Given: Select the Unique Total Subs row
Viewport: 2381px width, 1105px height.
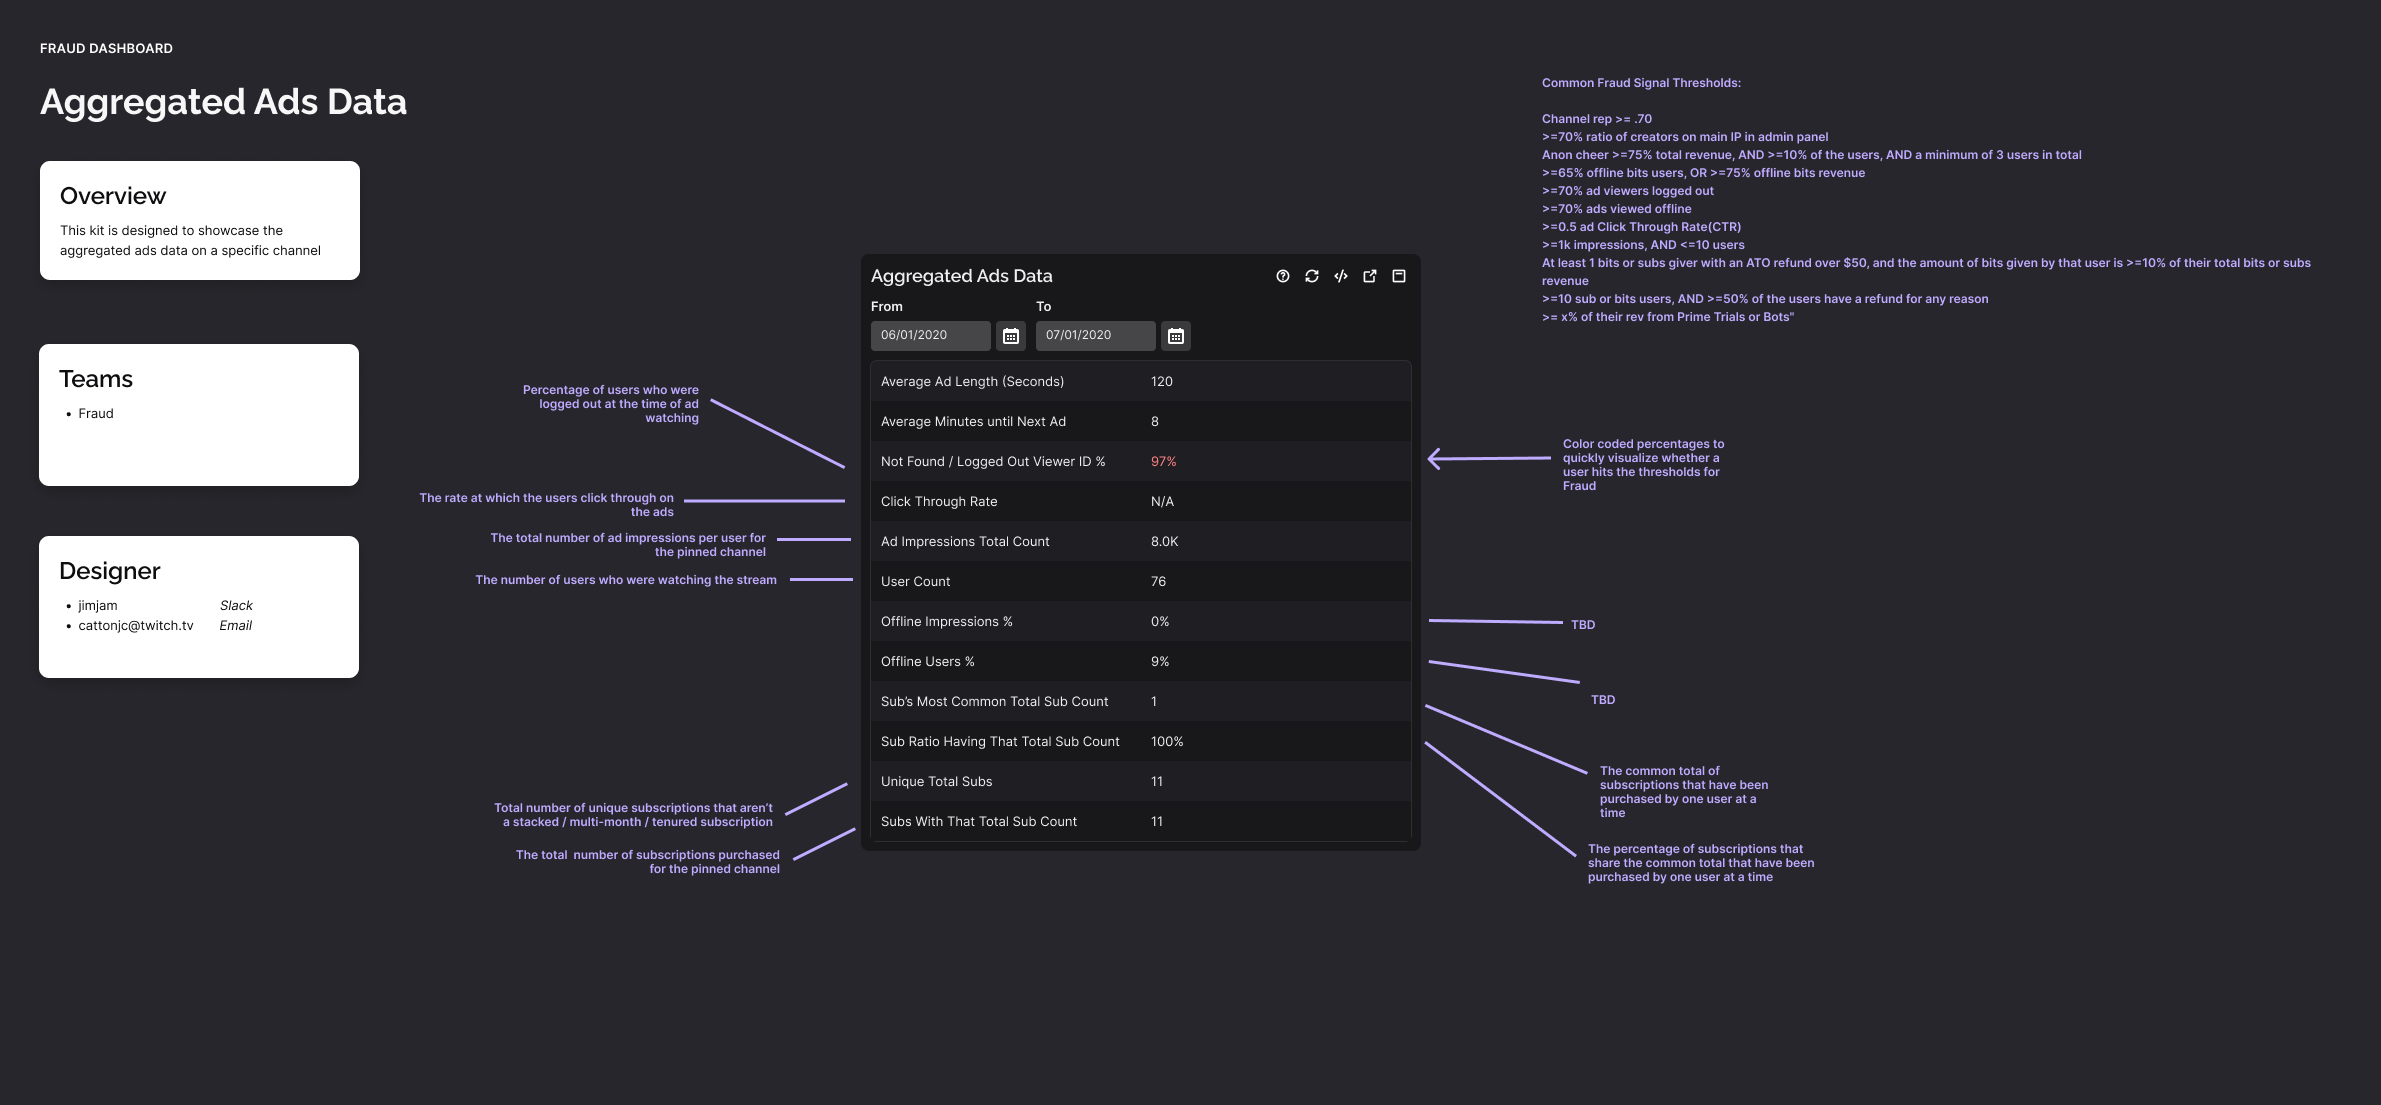Looking at the screenshot, I should tap(1139, 781).
